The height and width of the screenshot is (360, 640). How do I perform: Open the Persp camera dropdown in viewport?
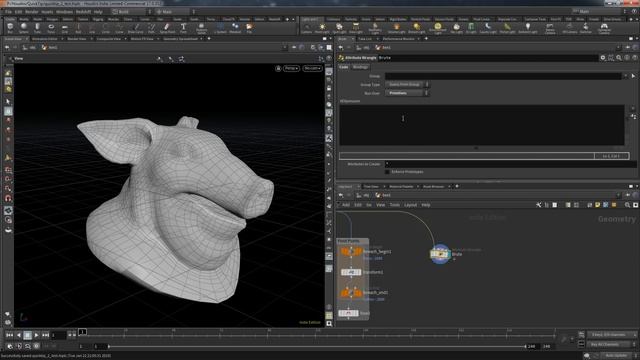coord(291,68)
